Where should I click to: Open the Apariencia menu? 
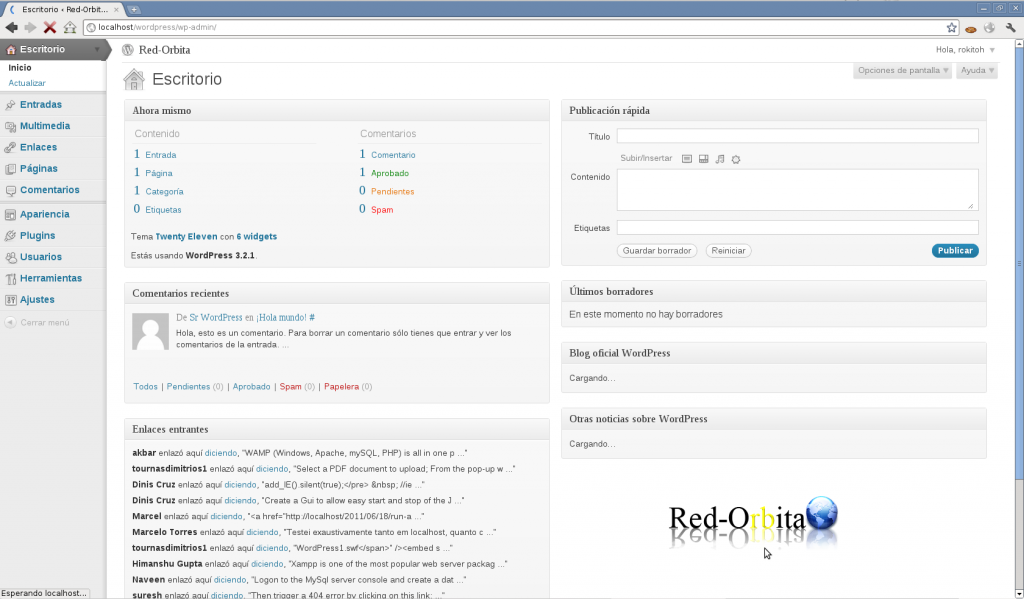pos(44,214)
